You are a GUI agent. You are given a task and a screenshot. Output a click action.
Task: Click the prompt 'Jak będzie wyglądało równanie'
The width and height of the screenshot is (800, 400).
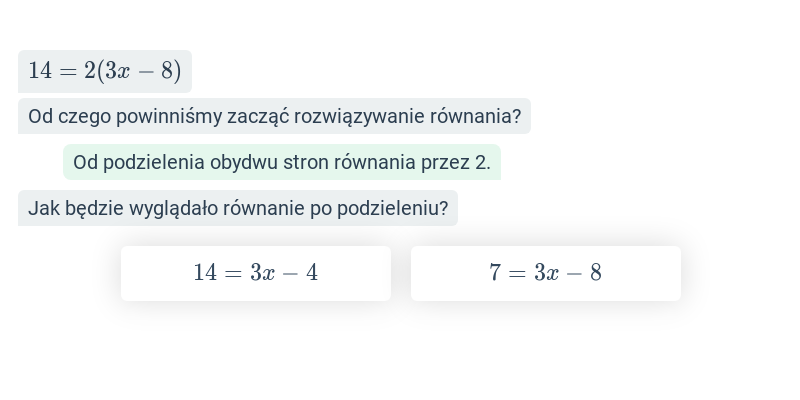coord(238,208)
